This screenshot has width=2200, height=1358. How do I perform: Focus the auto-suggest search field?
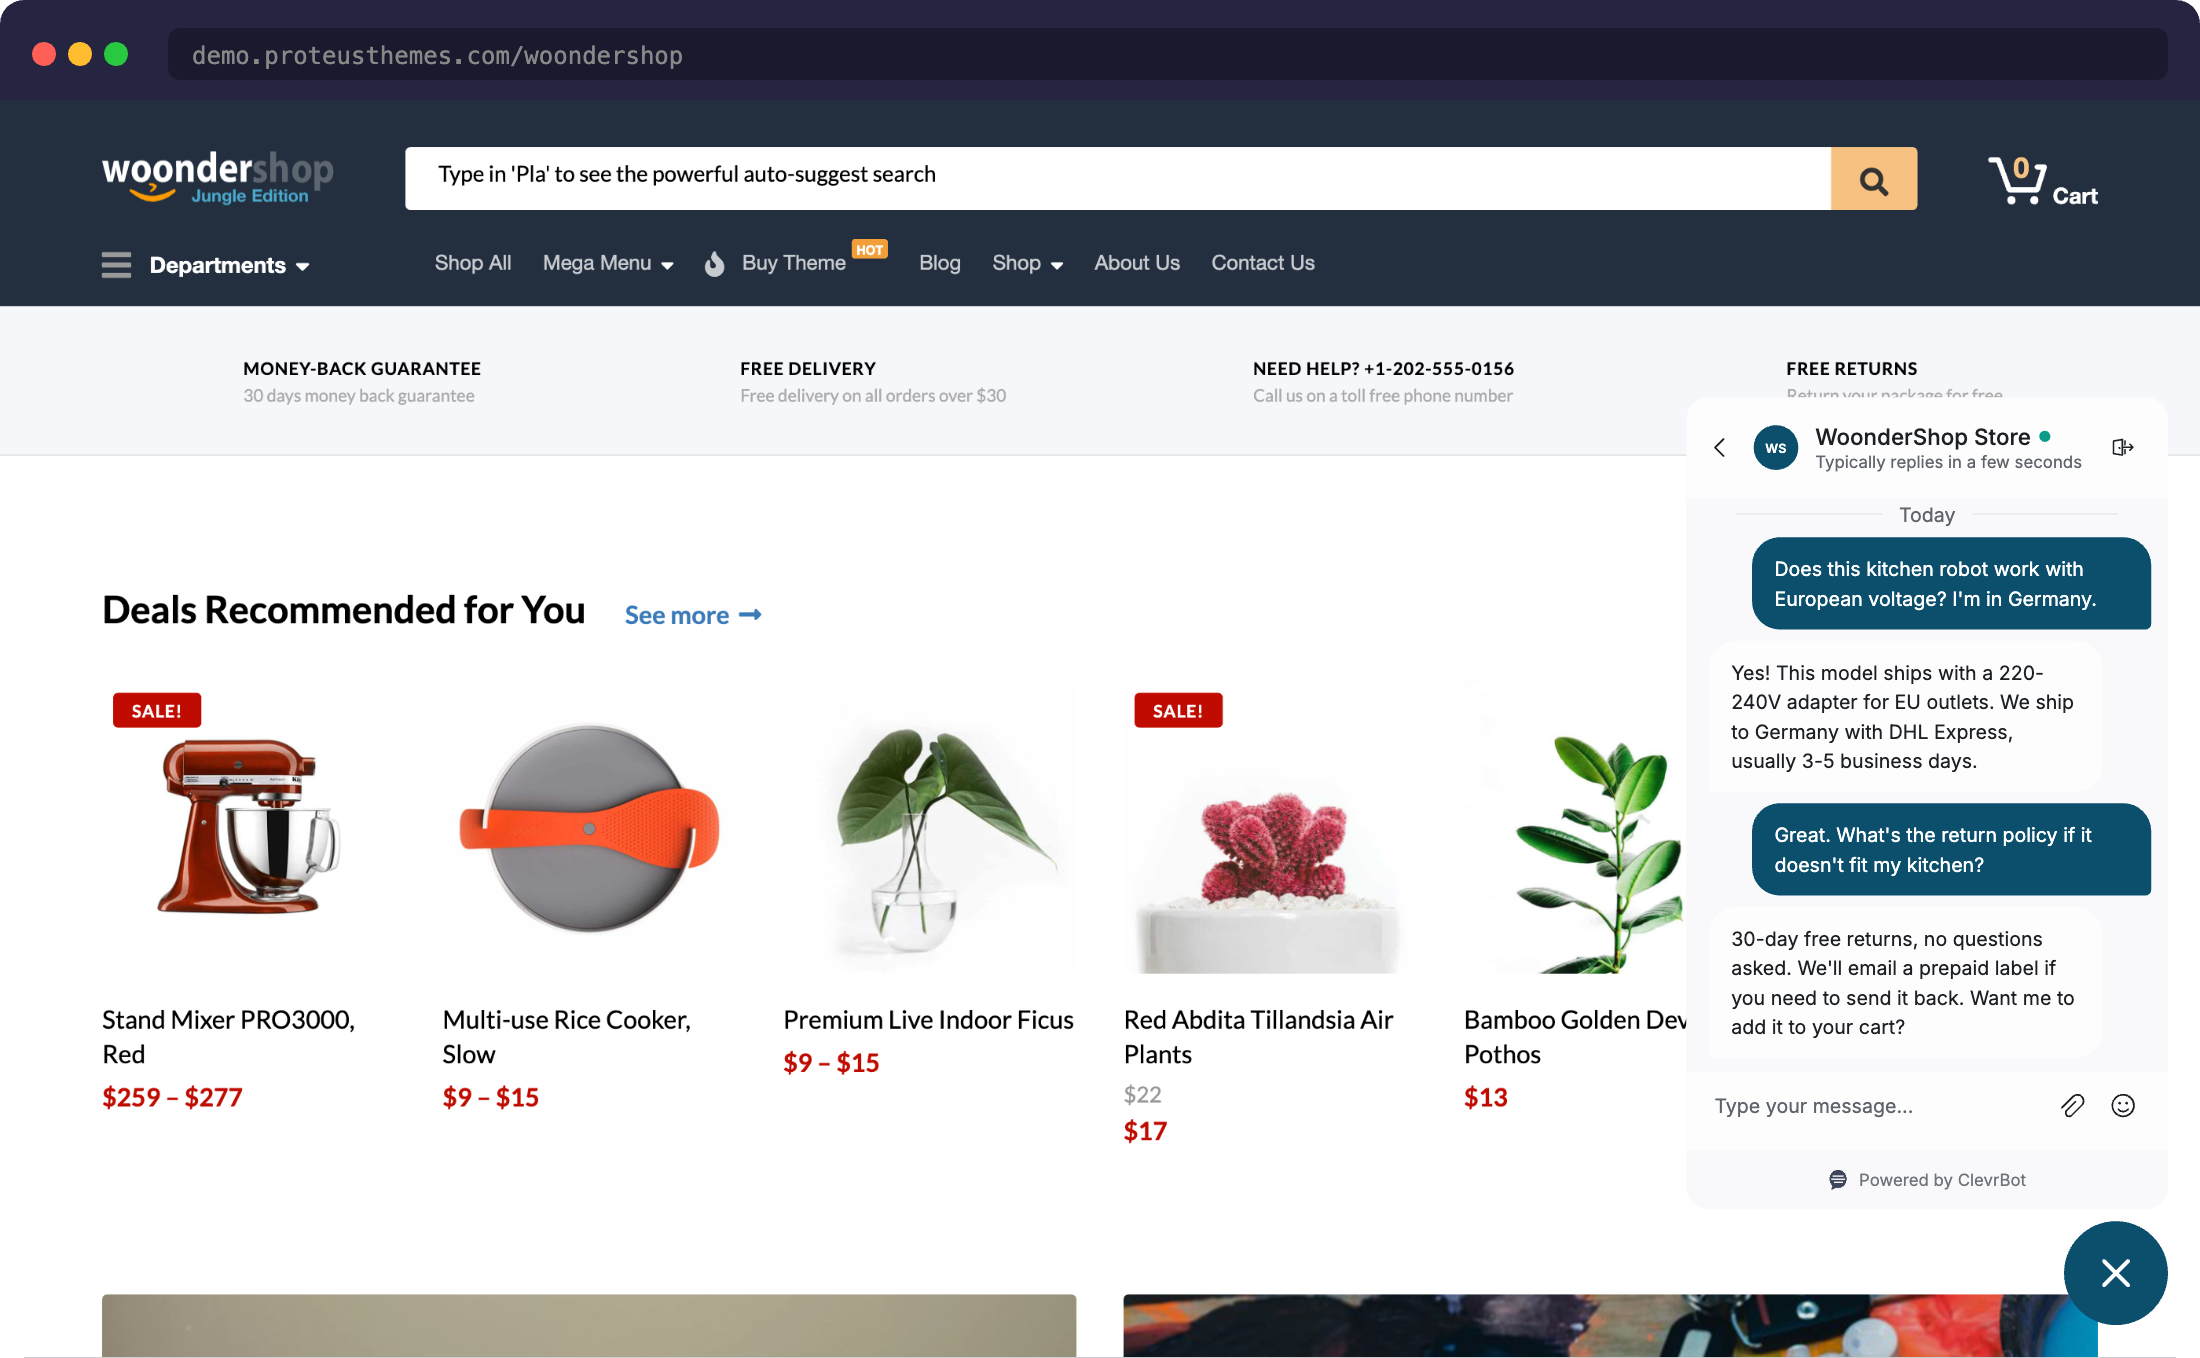pyautogui.click(x=1117, y=178)
